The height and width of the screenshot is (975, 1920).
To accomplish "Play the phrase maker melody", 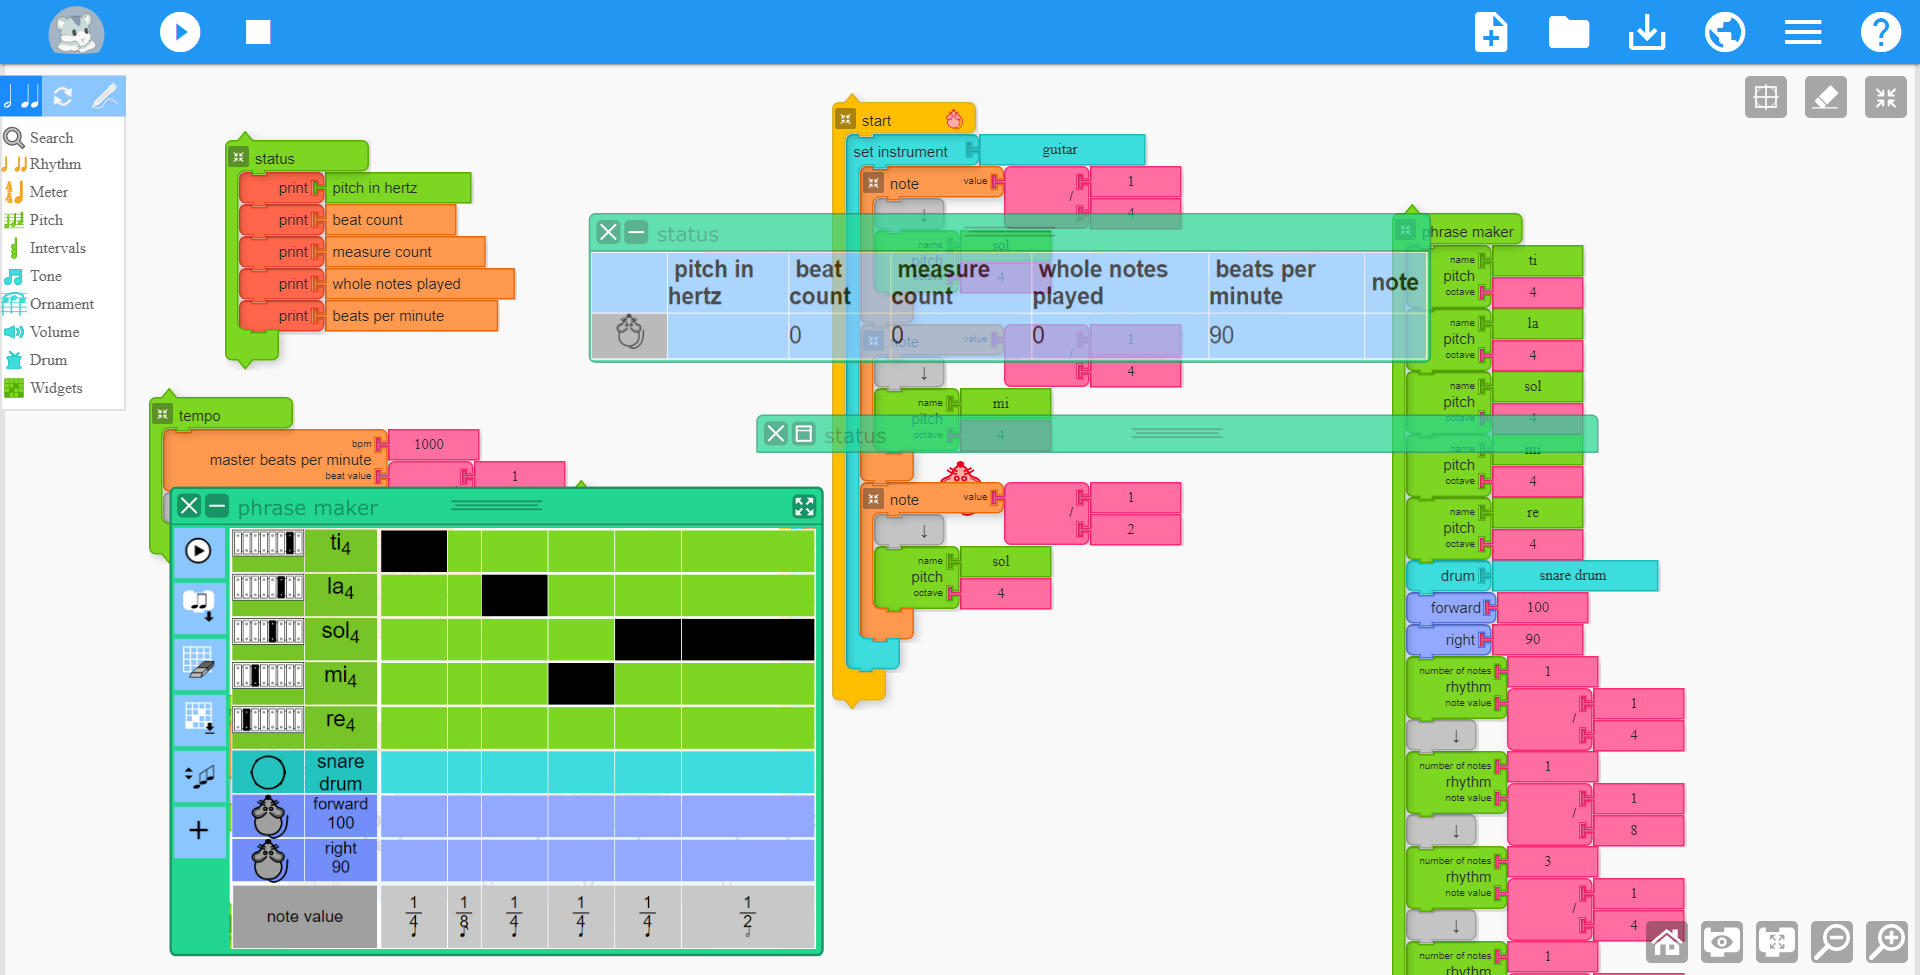I will pyautogui.click(x=199, y=551).
